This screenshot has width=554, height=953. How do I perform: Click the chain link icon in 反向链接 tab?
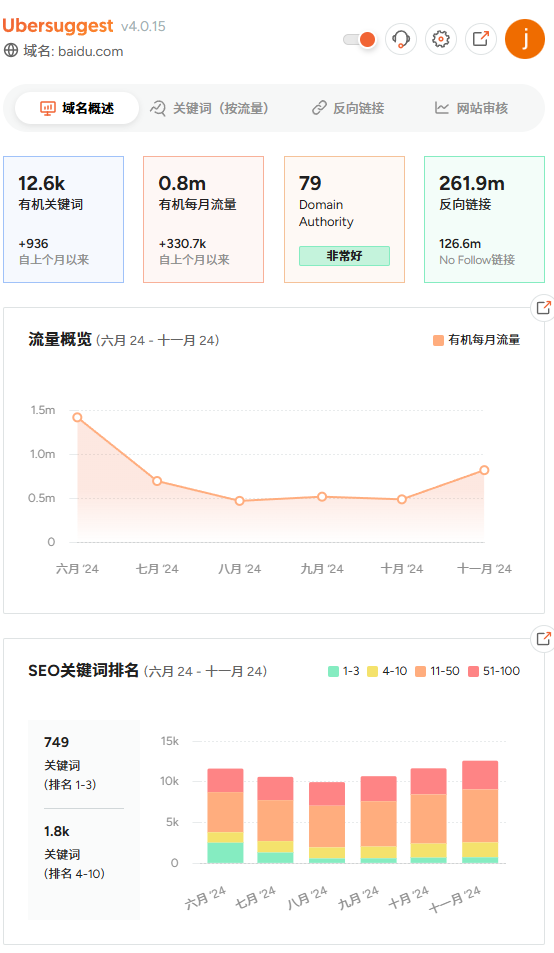tap(320, 108)
